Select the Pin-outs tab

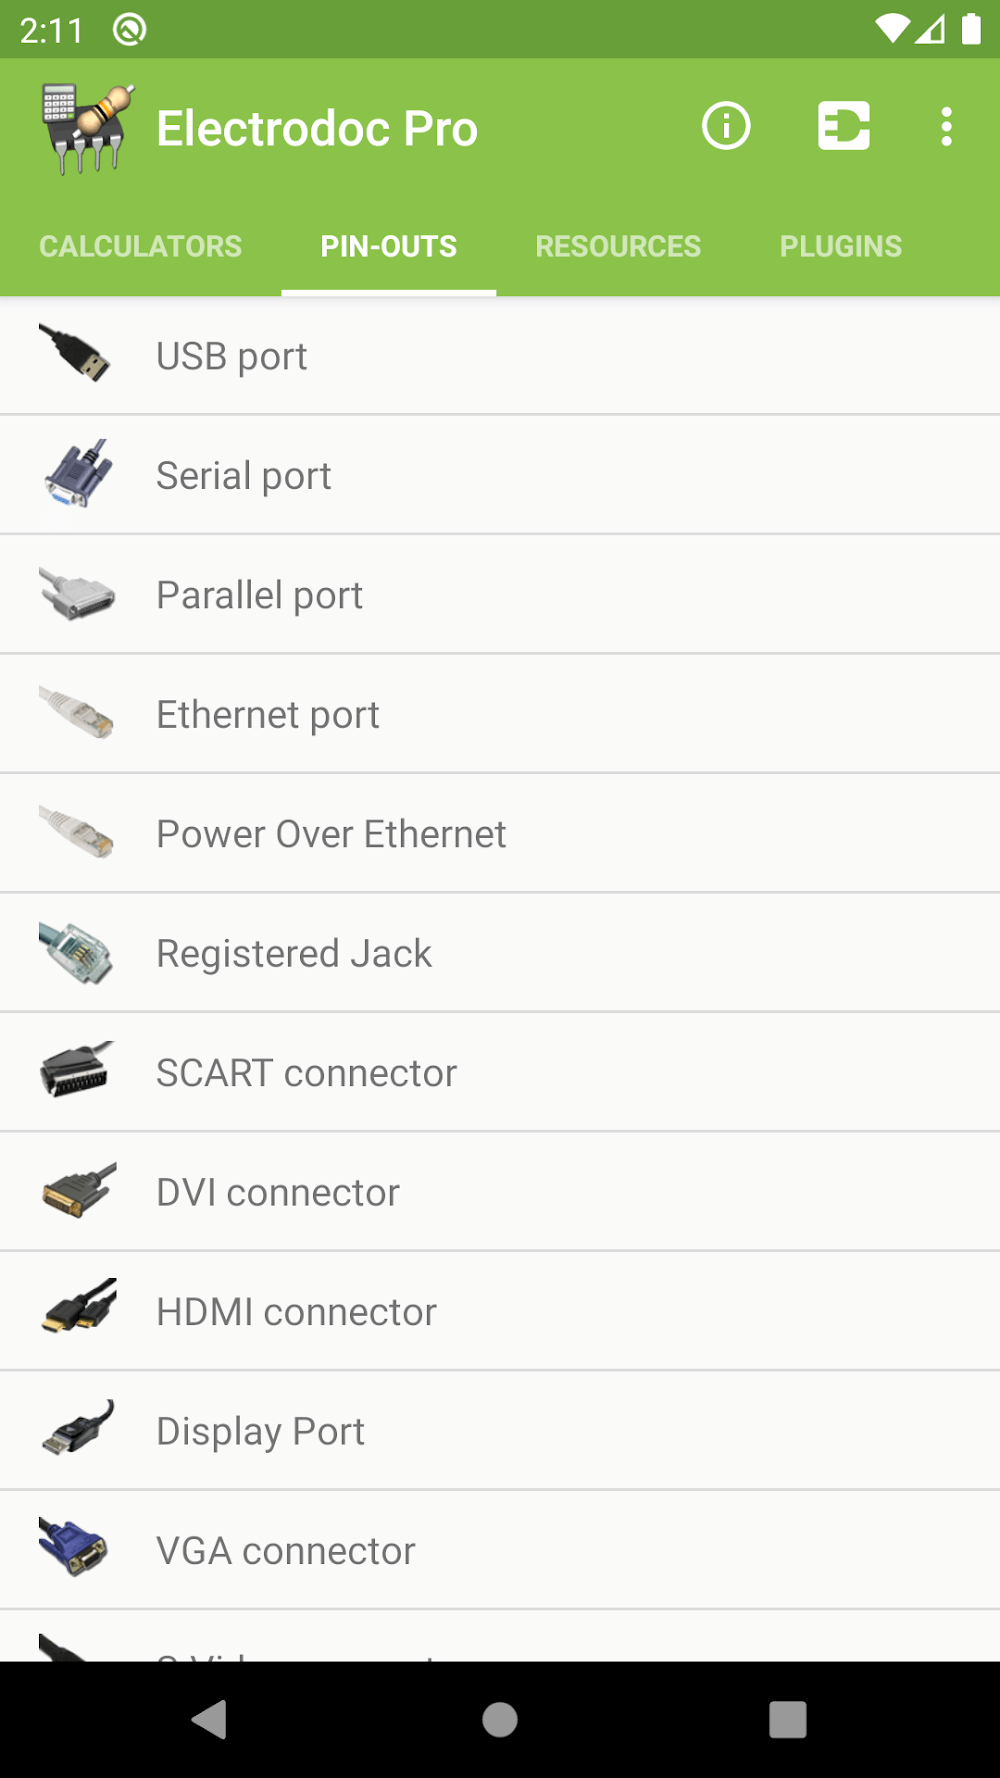click(388, 246)
